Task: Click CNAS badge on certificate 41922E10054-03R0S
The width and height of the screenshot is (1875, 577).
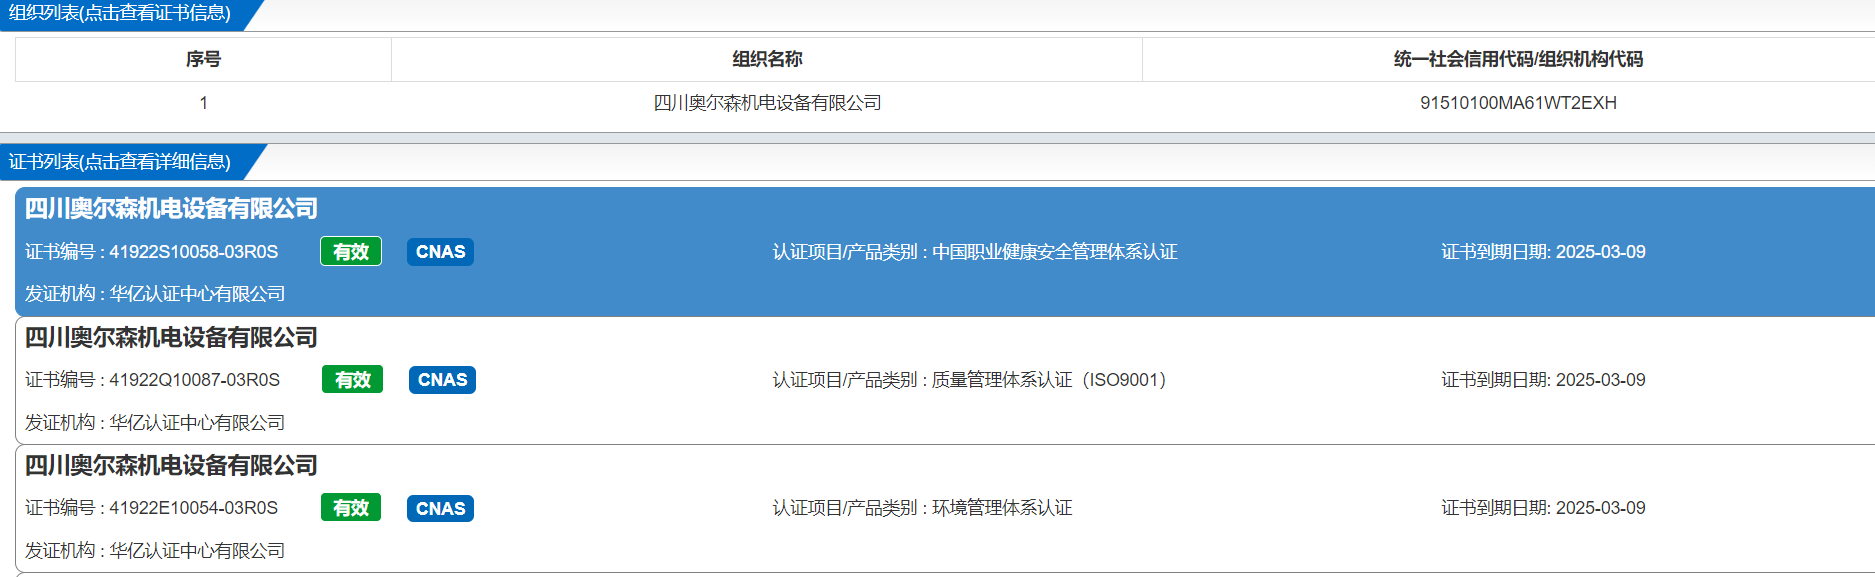Action: point(441,508)
